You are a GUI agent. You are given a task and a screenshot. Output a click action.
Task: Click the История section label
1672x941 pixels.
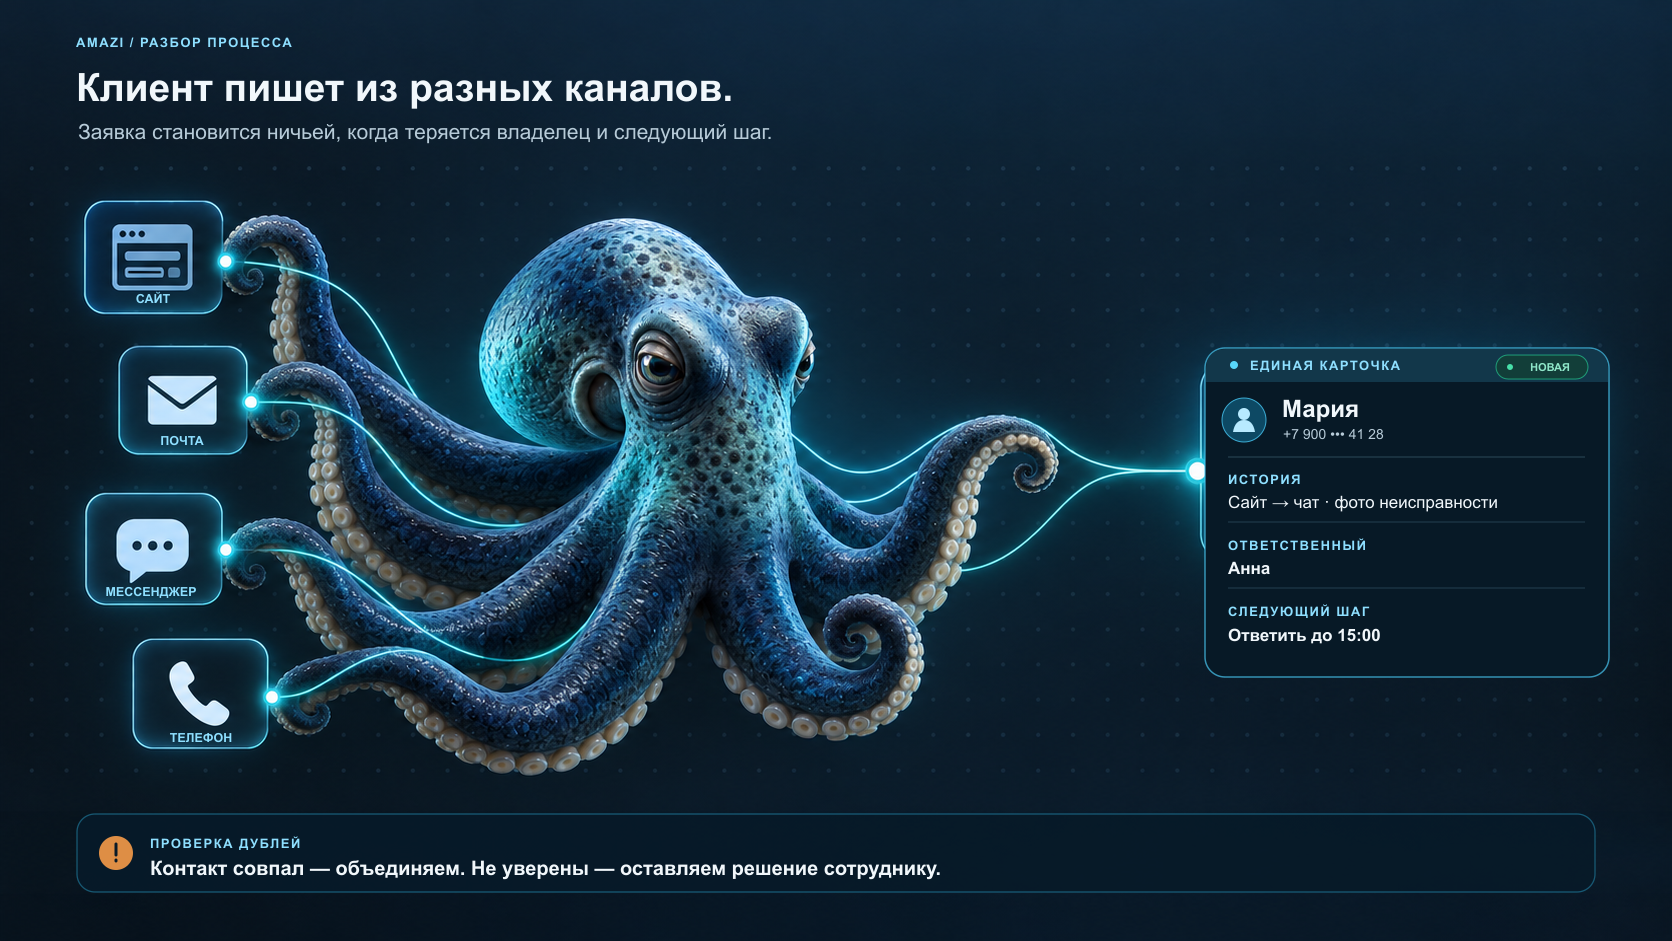pyautogui.click(x=1264, y=480)
